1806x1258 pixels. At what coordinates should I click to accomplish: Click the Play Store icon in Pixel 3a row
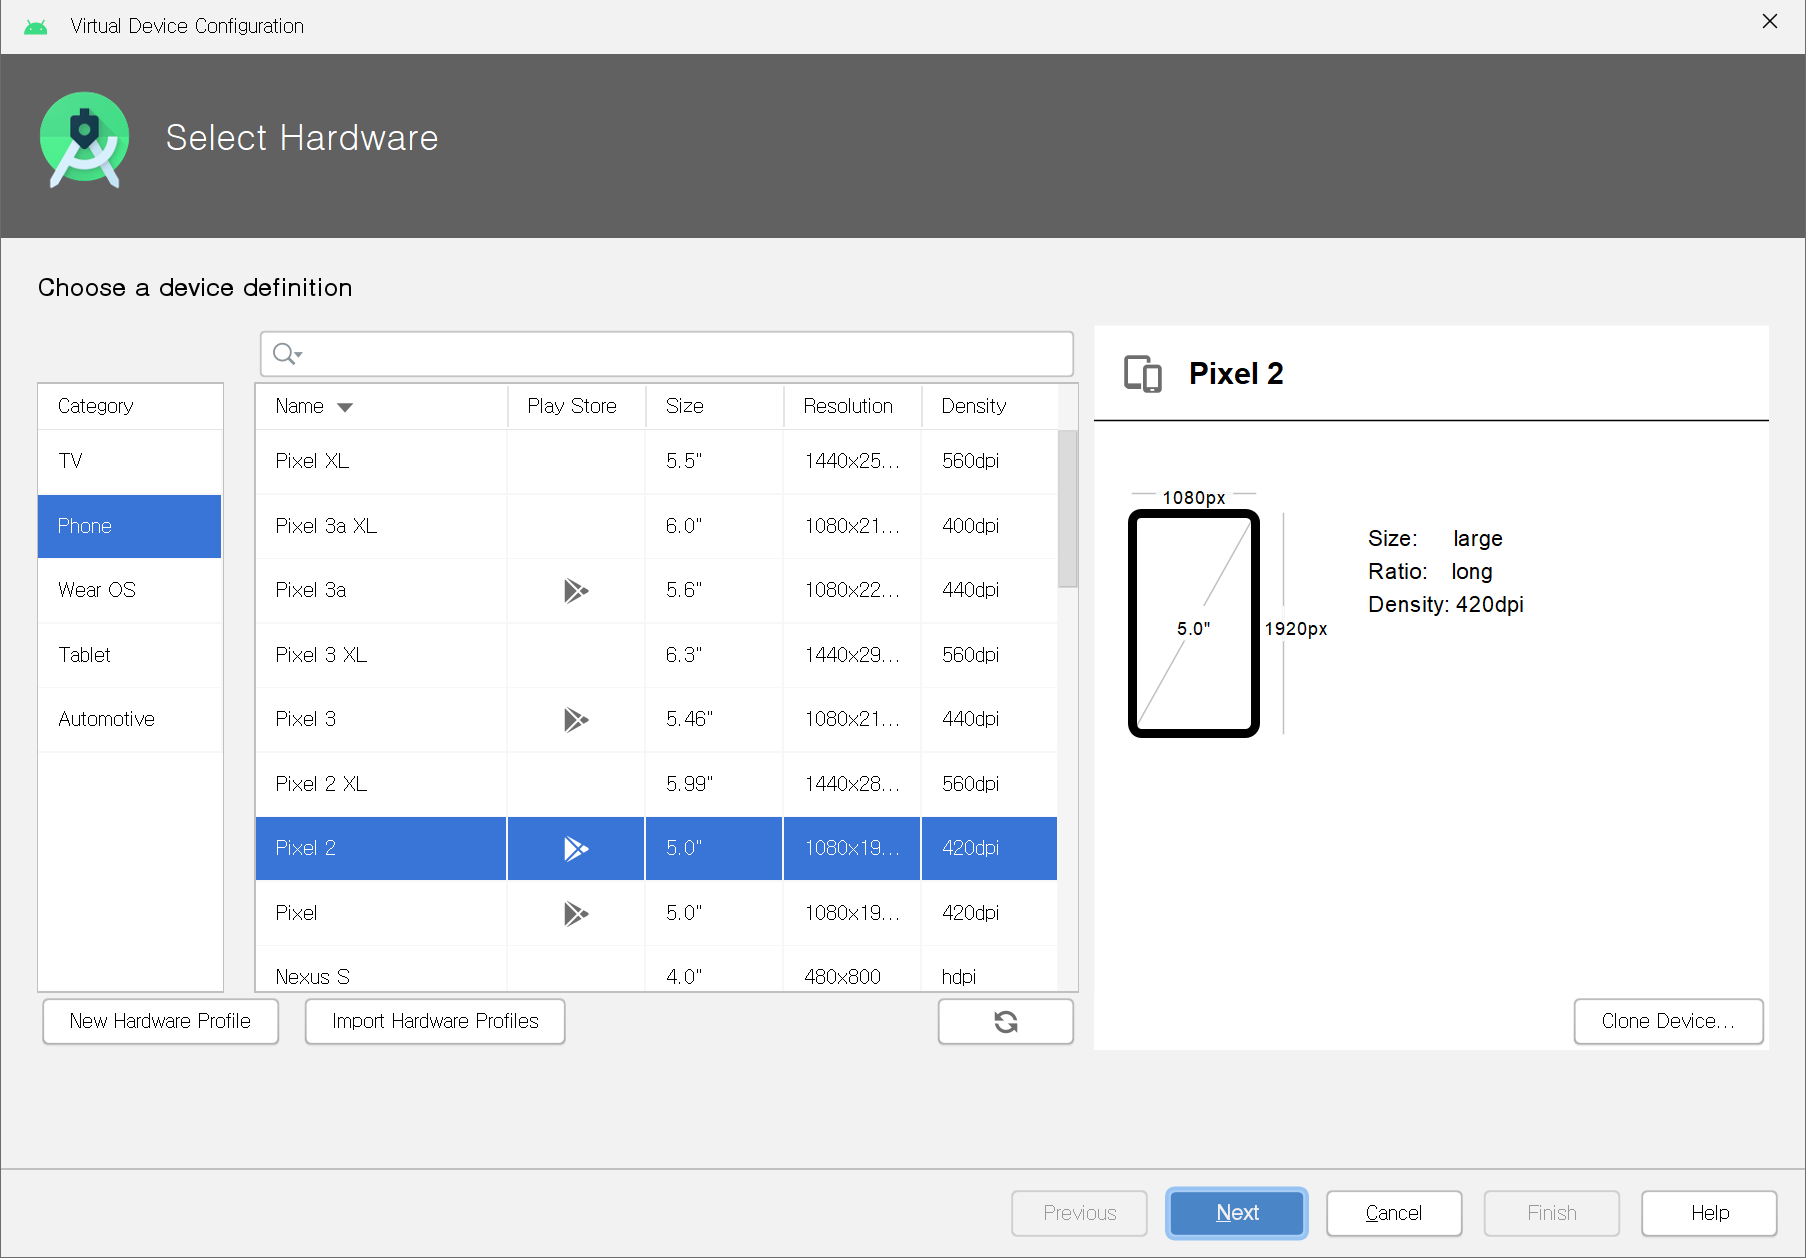(x=576, y=591)
